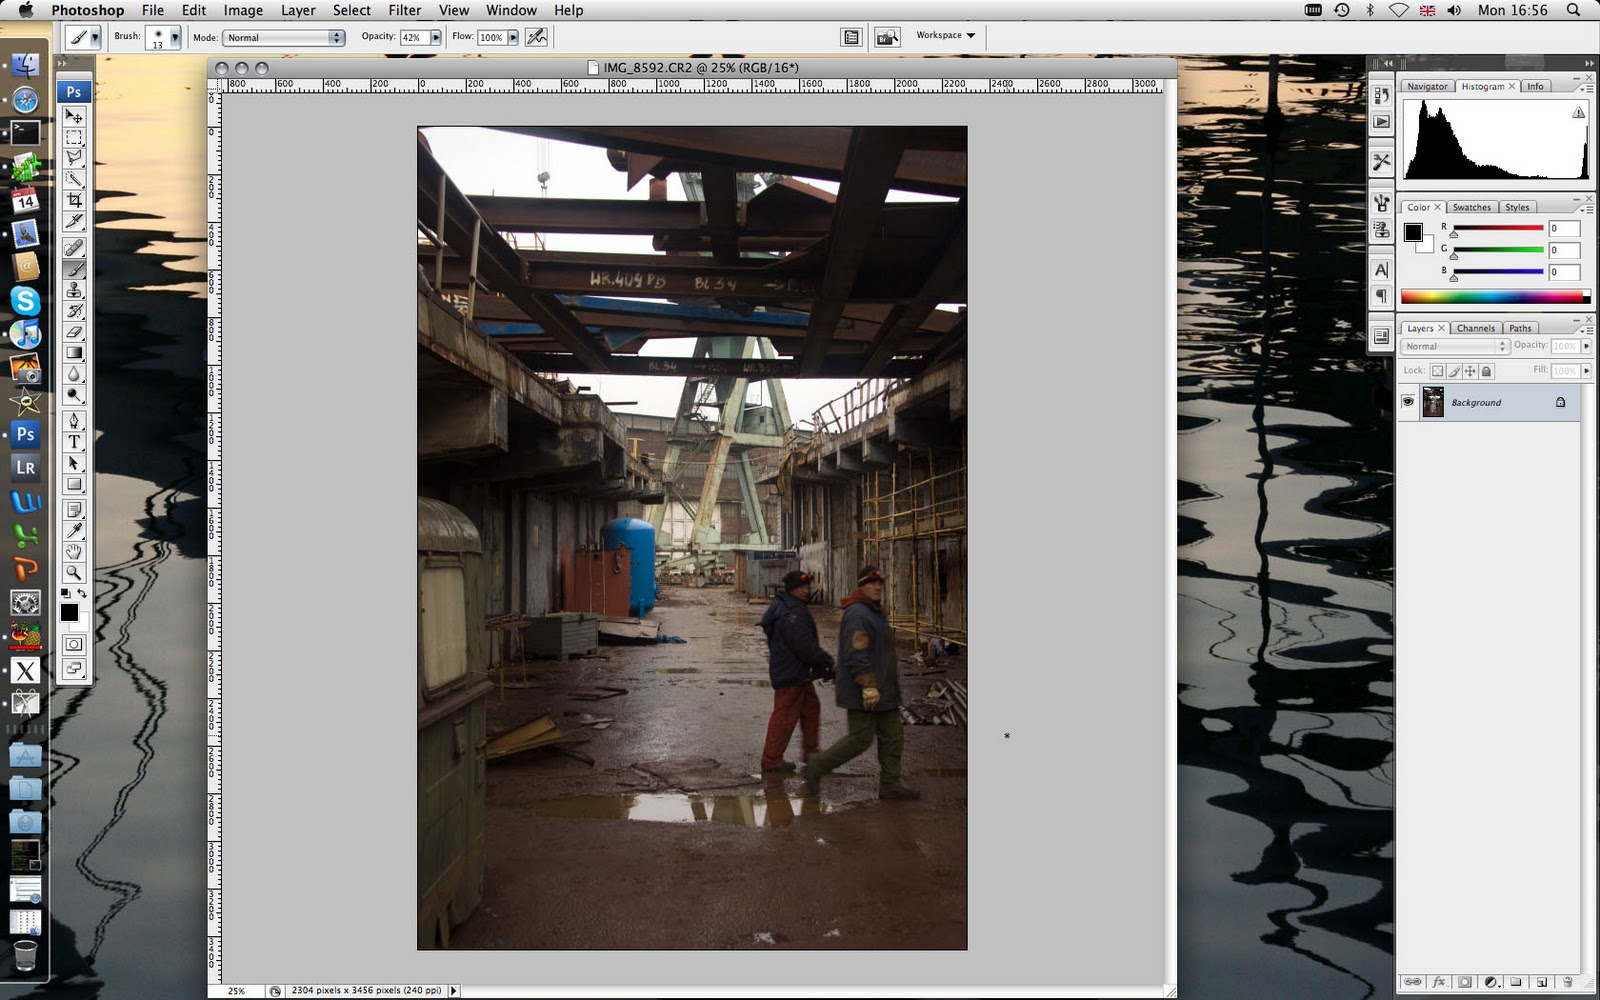The image size is (1600, 1000).
Task: Open the tool preset picker arrow
Action: 95,37
